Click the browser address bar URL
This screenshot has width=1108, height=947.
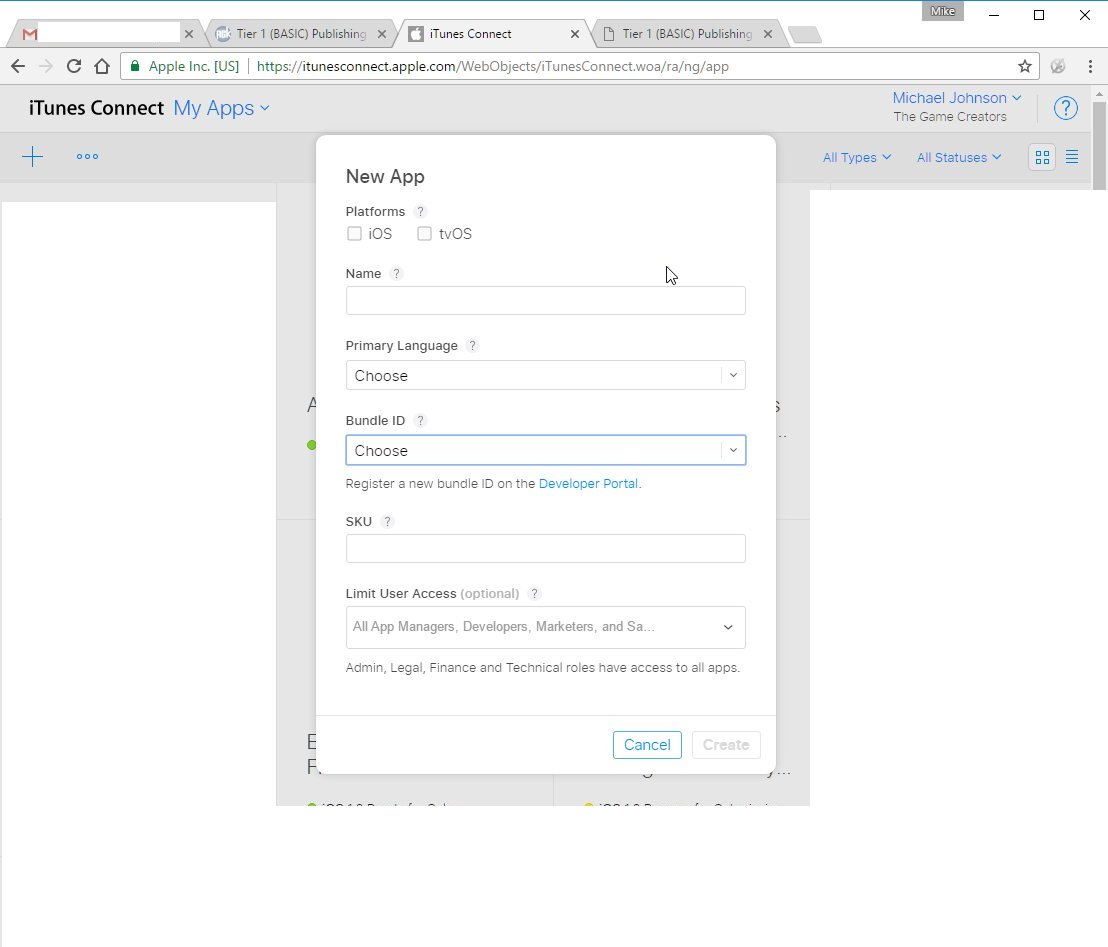[493, 66]
